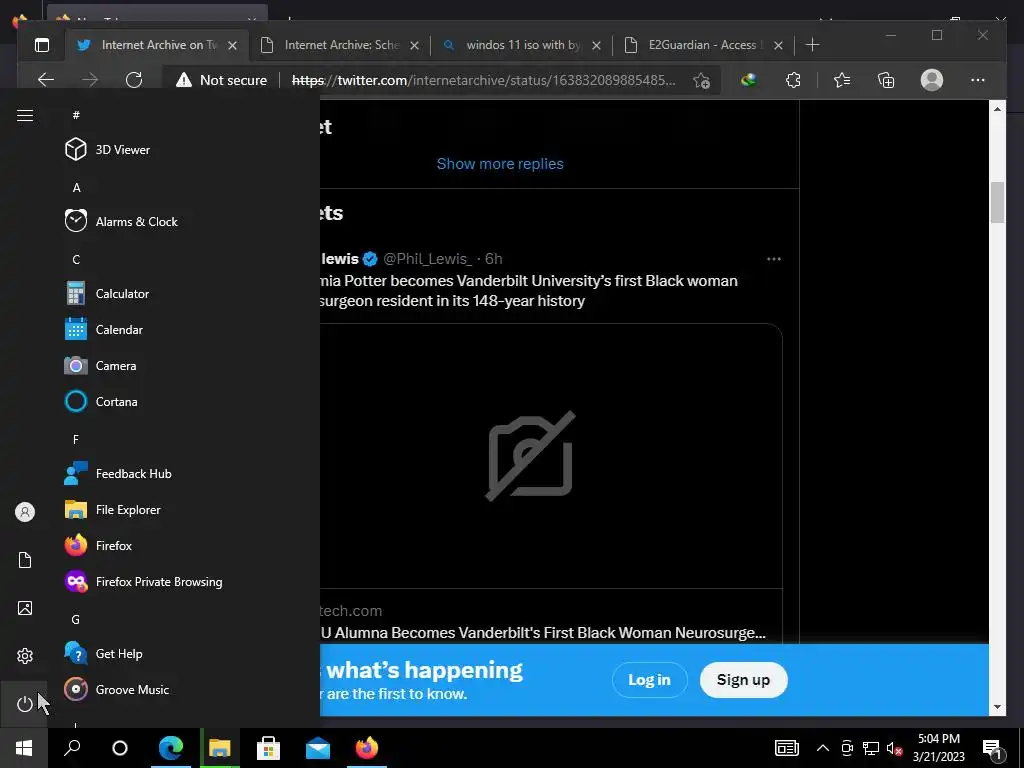Launch the Camera app
This screenshot has width=1024, height=768.
click(x=101, y=366)
